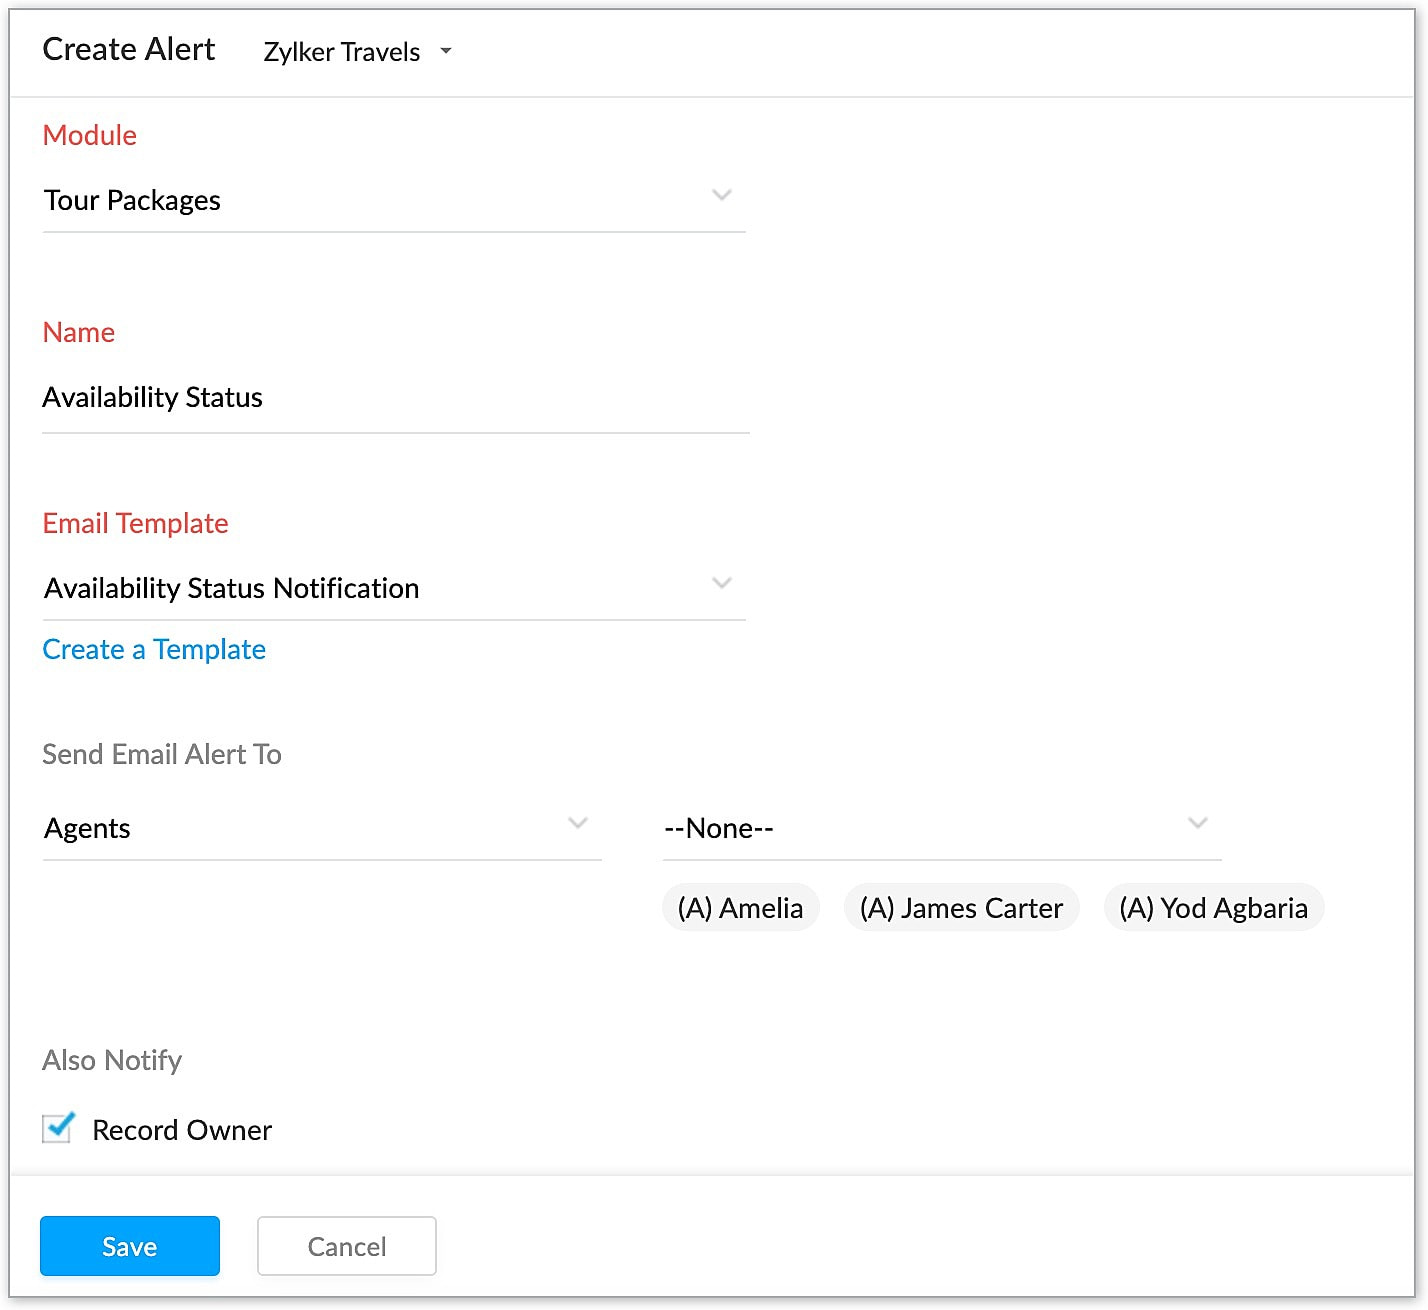Open the Email Template dropdown

(394, 588)
